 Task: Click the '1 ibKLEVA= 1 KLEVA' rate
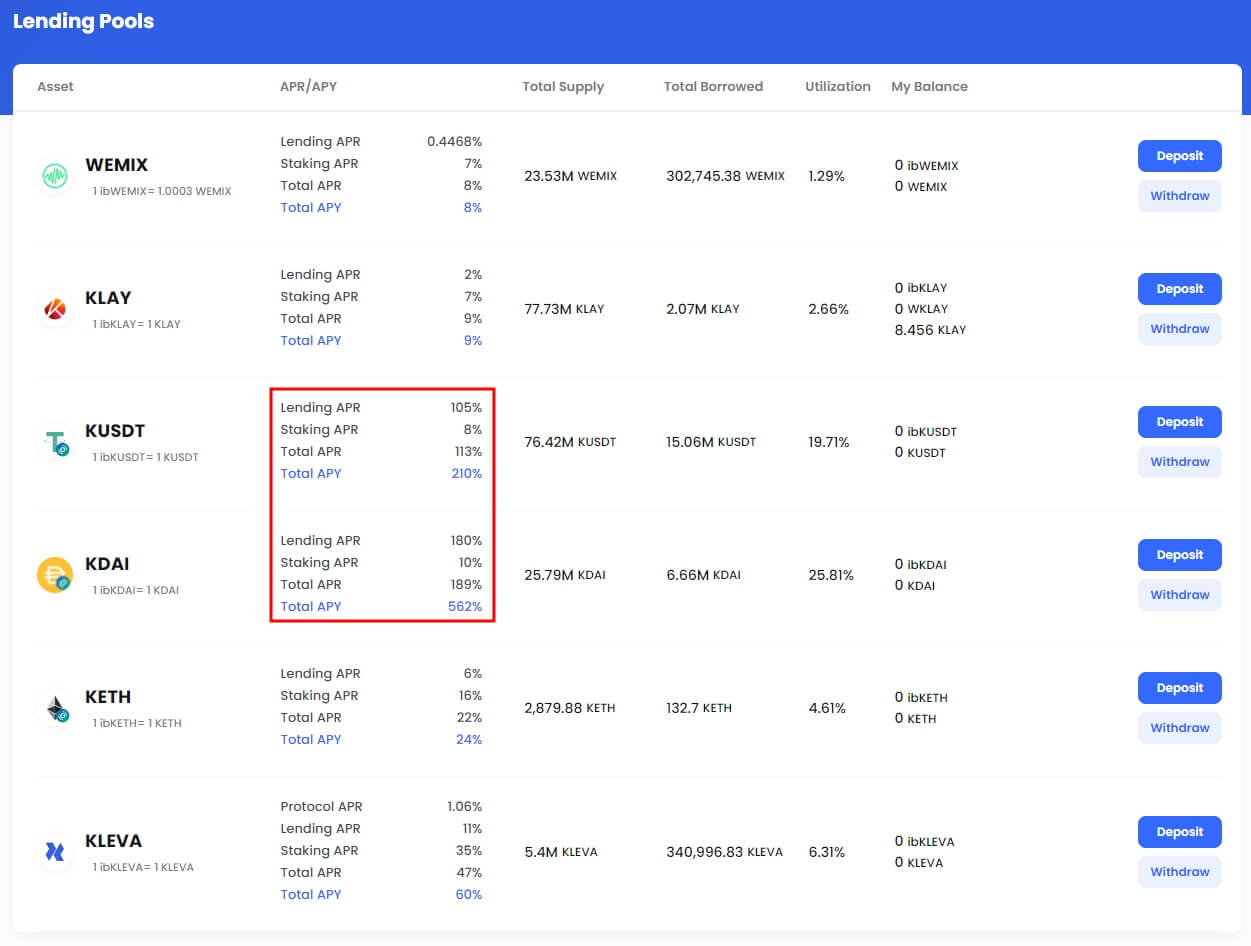[x=143, y=867]
